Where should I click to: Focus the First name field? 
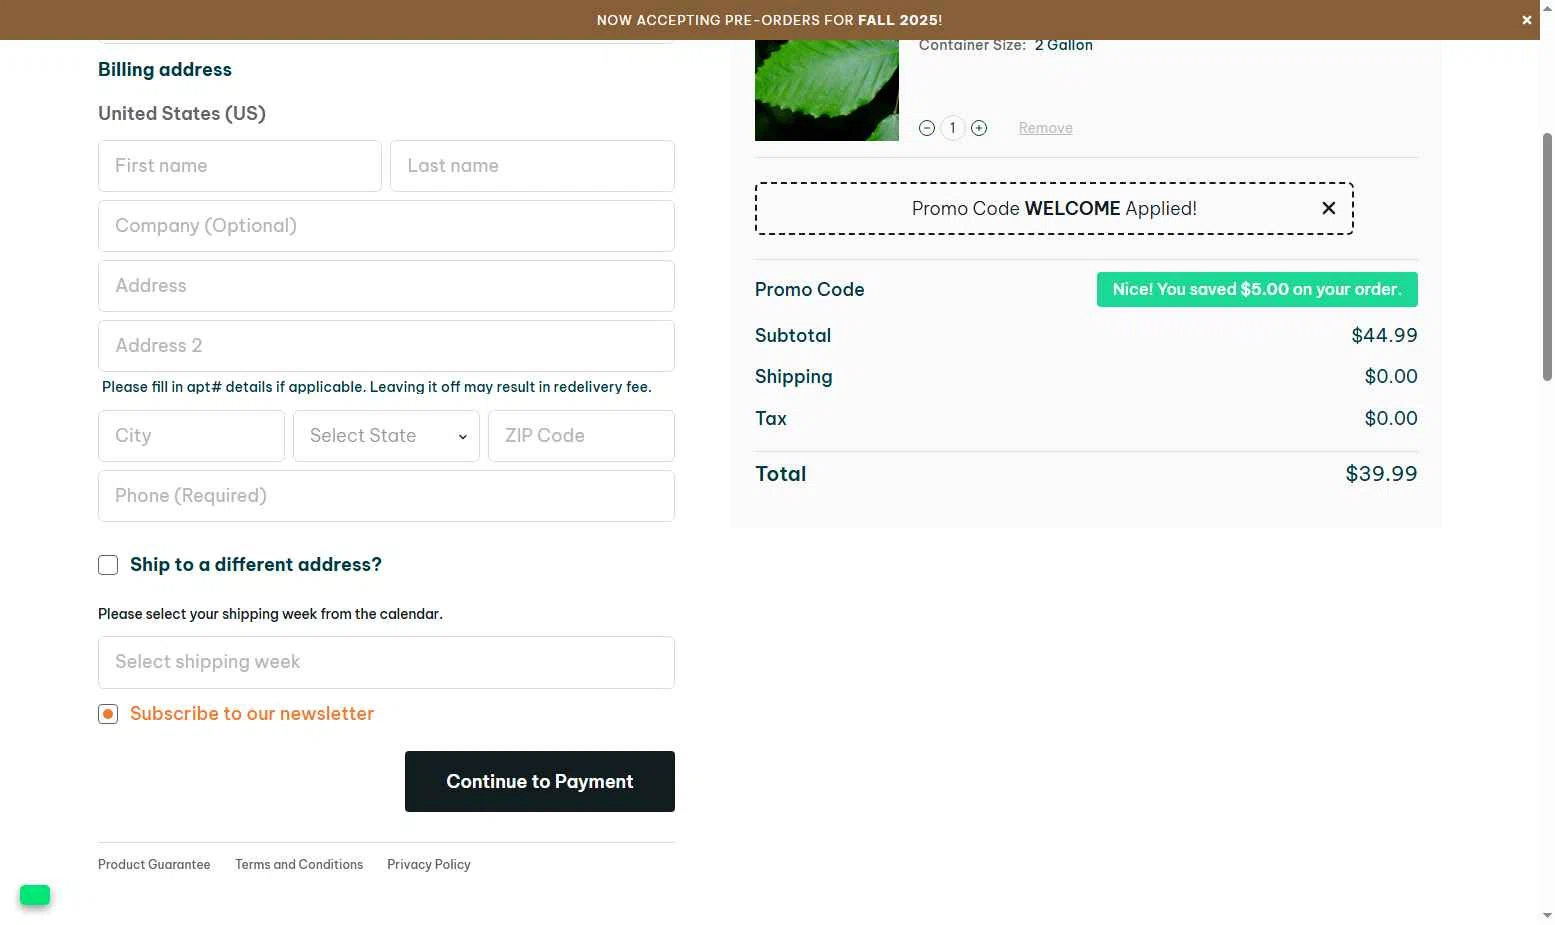tap(240, 166)
